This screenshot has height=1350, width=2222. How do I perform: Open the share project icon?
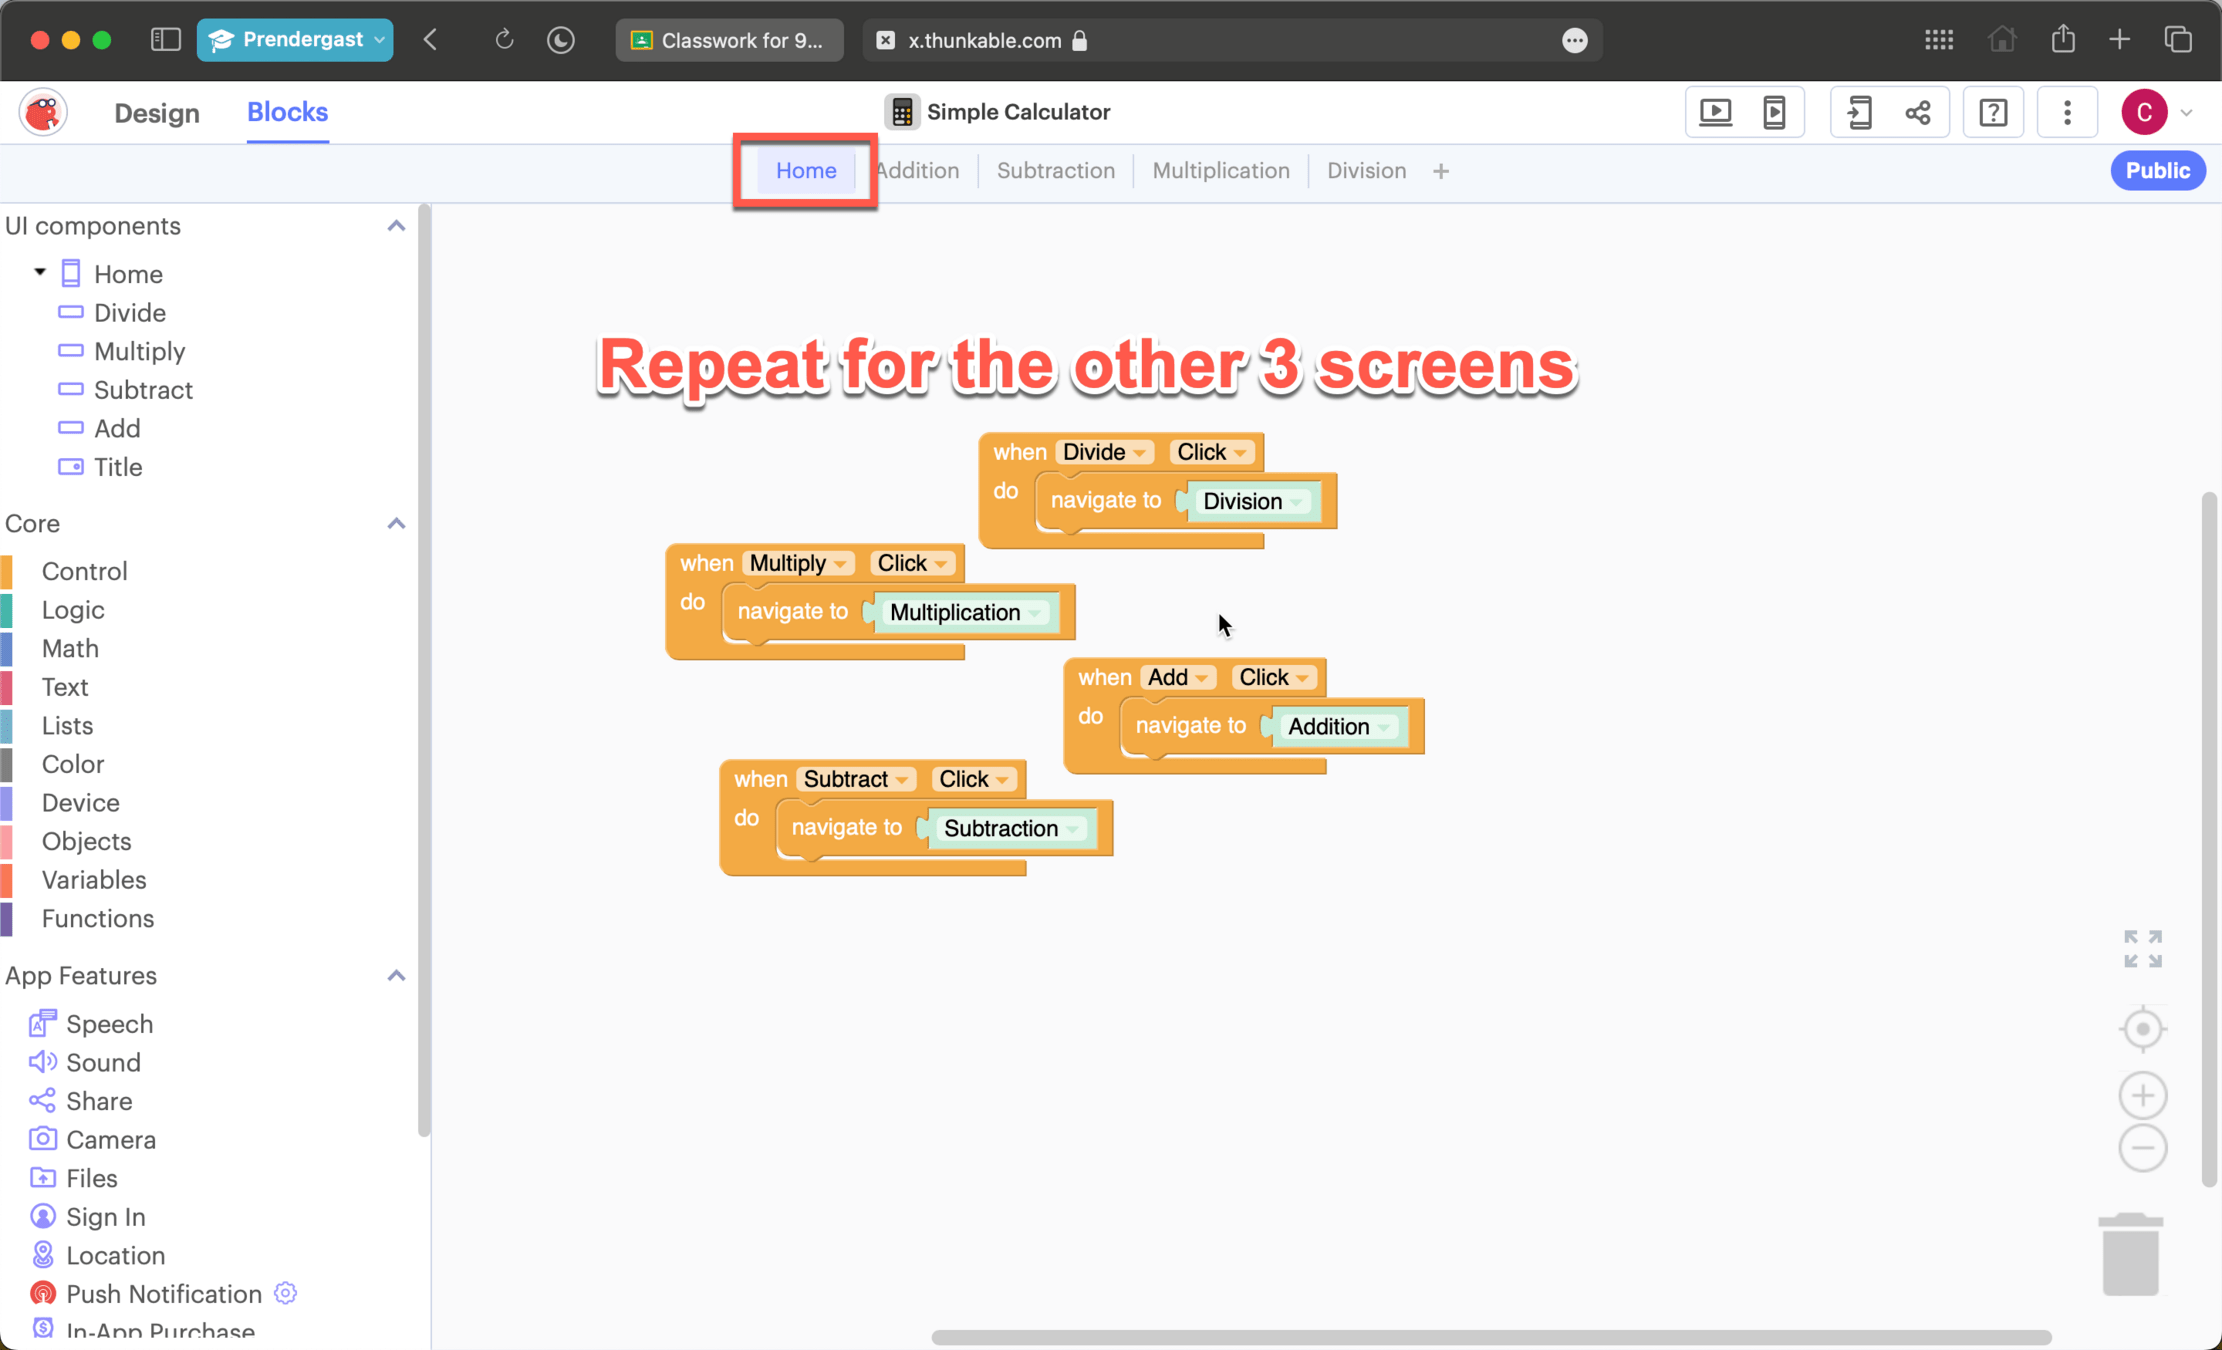click(1918, 112)
